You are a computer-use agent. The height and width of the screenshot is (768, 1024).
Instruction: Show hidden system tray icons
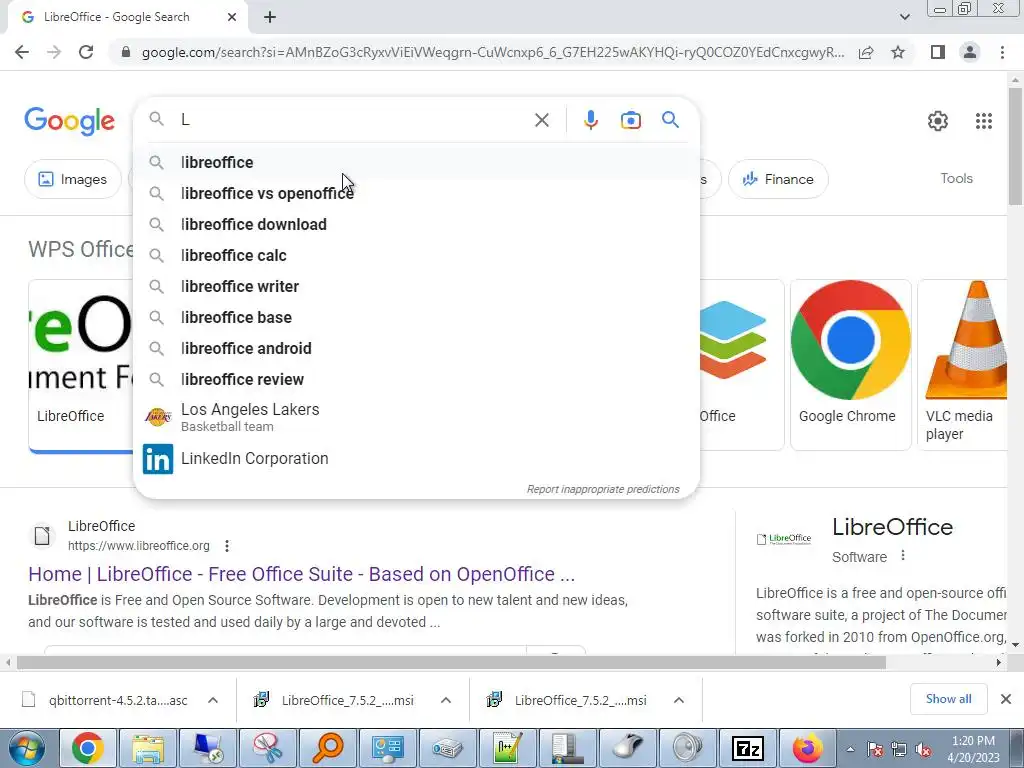tap(850, 750)
